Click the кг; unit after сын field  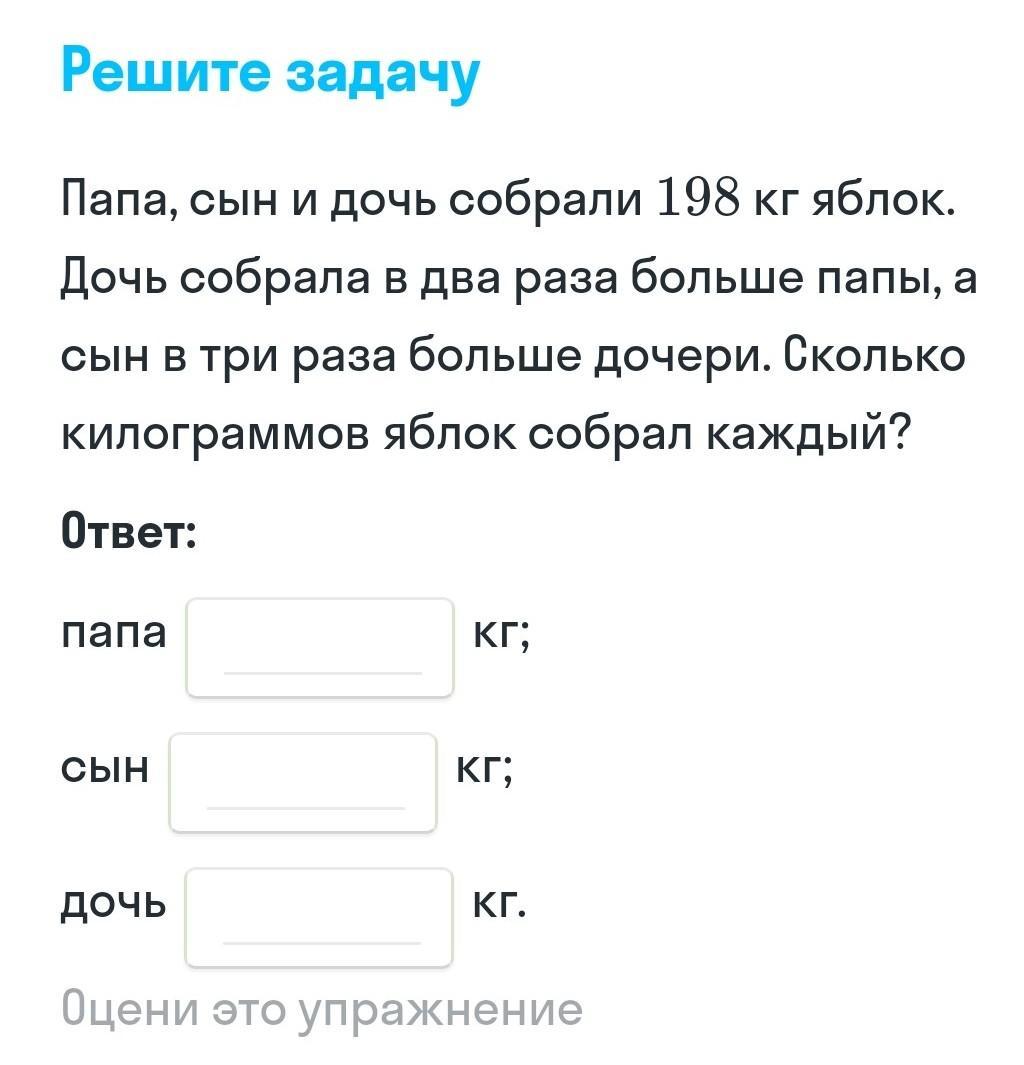pos(484,768)
